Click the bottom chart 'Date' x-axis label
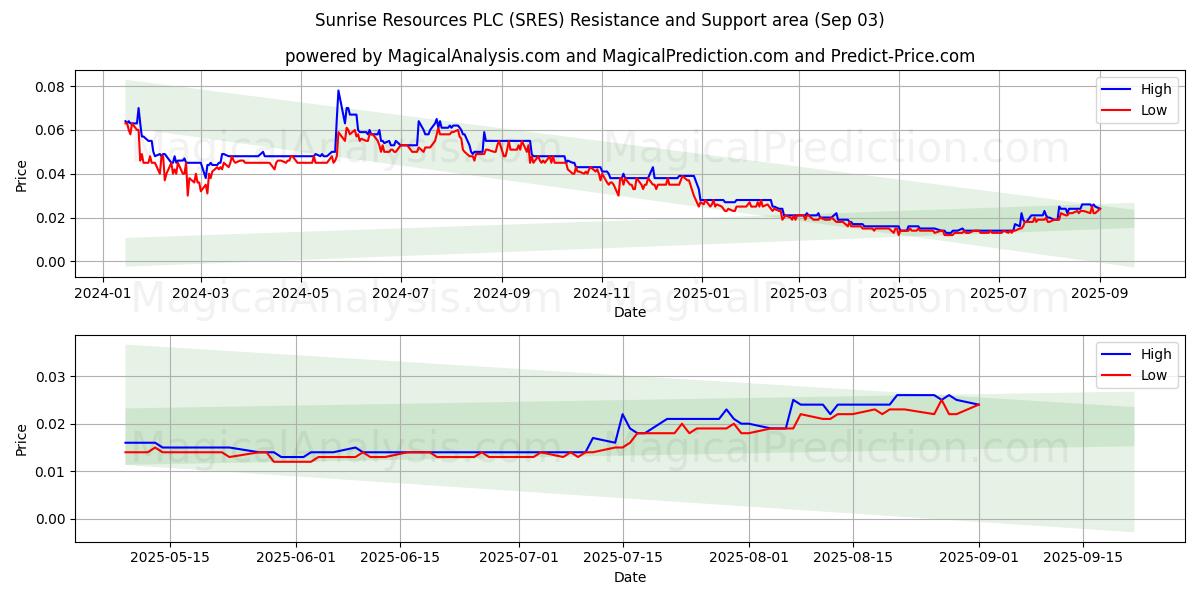The image size is (1200, 600). [x=630, y=577]
